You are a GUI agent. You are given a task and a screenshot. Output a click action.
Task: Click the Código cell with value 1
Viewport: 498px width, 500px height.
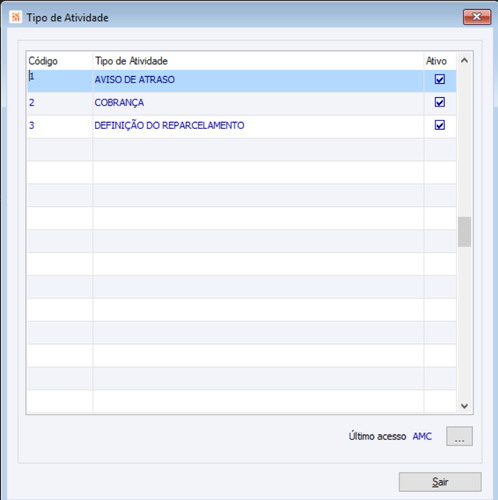(x=60, y=80)
